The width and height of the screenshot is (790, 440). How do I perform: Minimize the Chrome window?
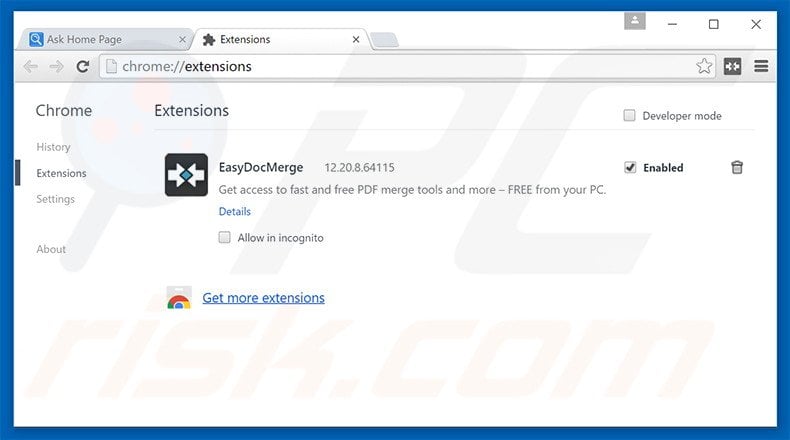tap(673, 24)
